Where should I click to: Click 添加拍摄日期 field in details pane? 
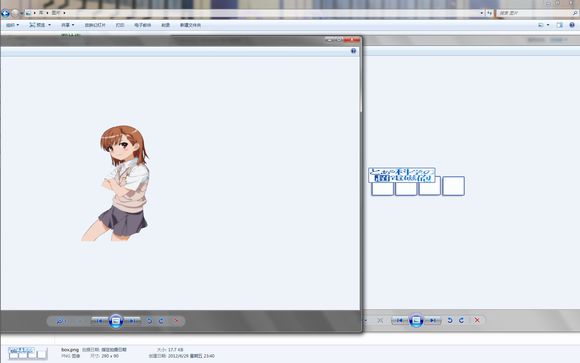pyautogui.click(x=114, y=350)
